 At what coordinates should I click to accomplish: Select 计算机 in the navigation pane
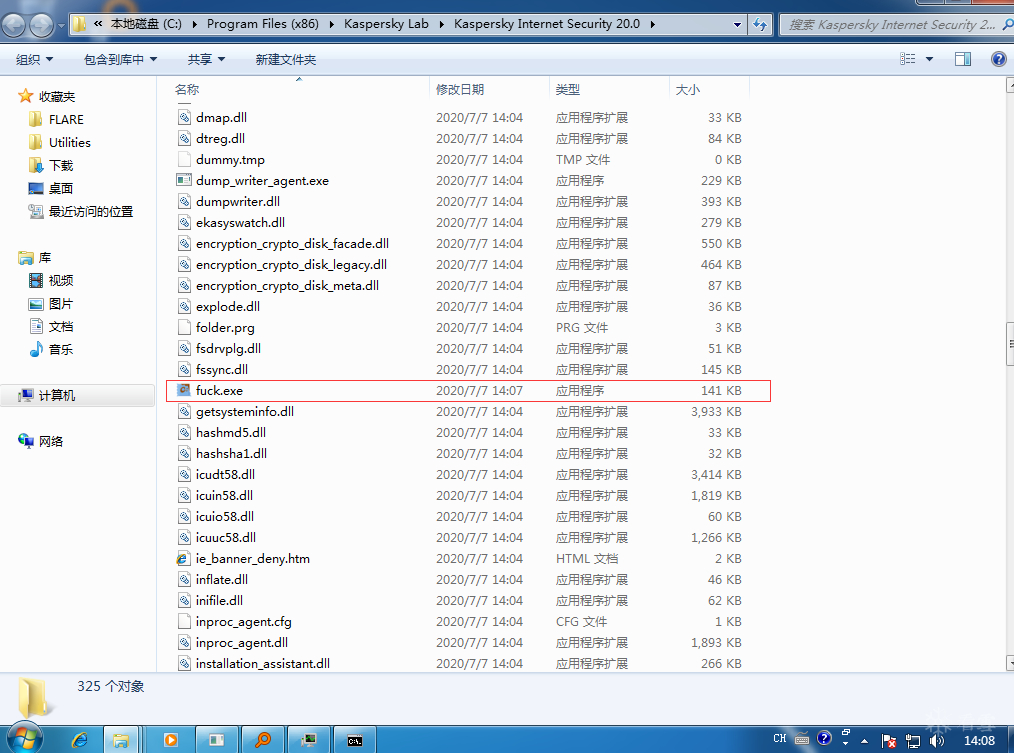tap(56, 395)
